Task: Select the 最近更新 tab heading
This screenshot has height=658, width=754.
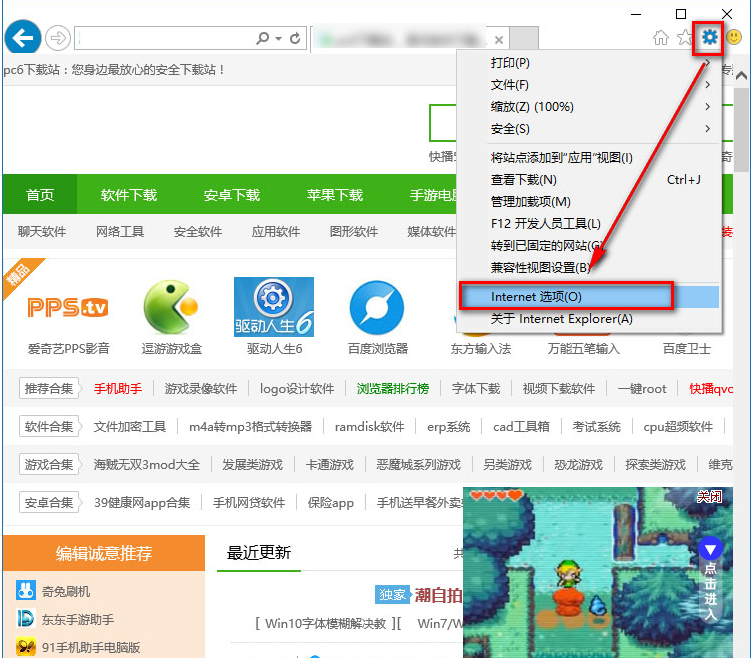Action: click(x=259, y=553)
